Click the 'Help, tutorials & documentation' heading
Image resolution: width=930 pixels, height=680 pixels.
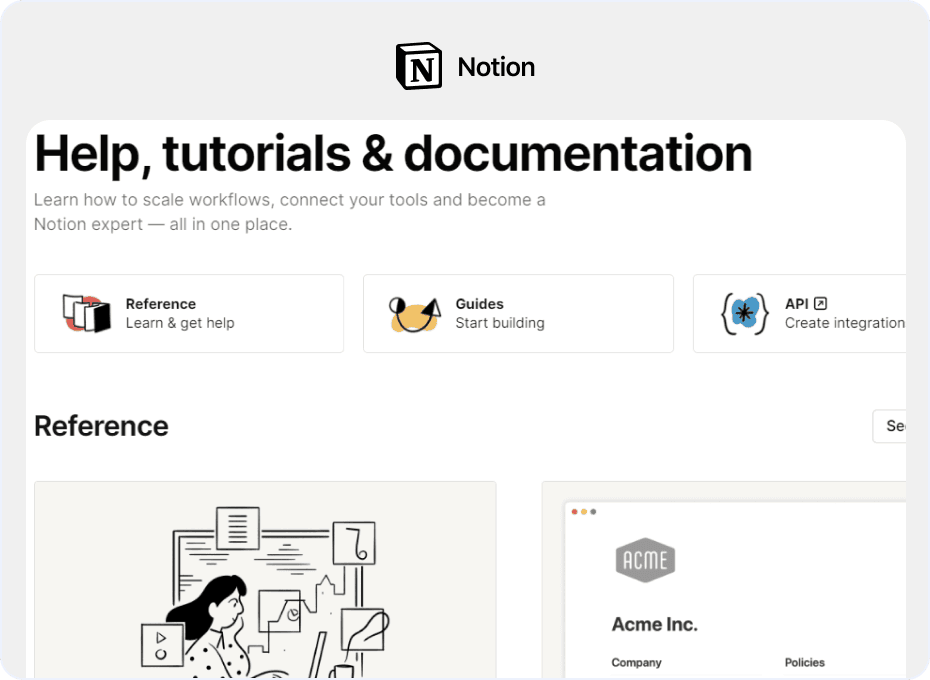[393, 154]
